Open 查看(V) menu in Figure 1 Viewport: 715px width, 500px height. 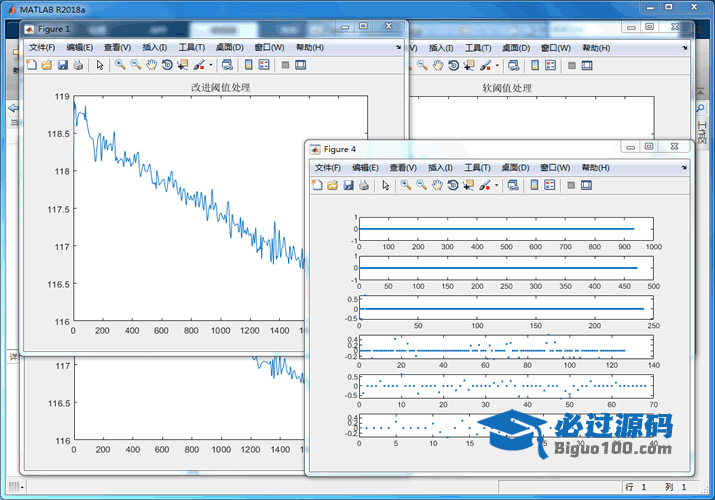(118, 47)
